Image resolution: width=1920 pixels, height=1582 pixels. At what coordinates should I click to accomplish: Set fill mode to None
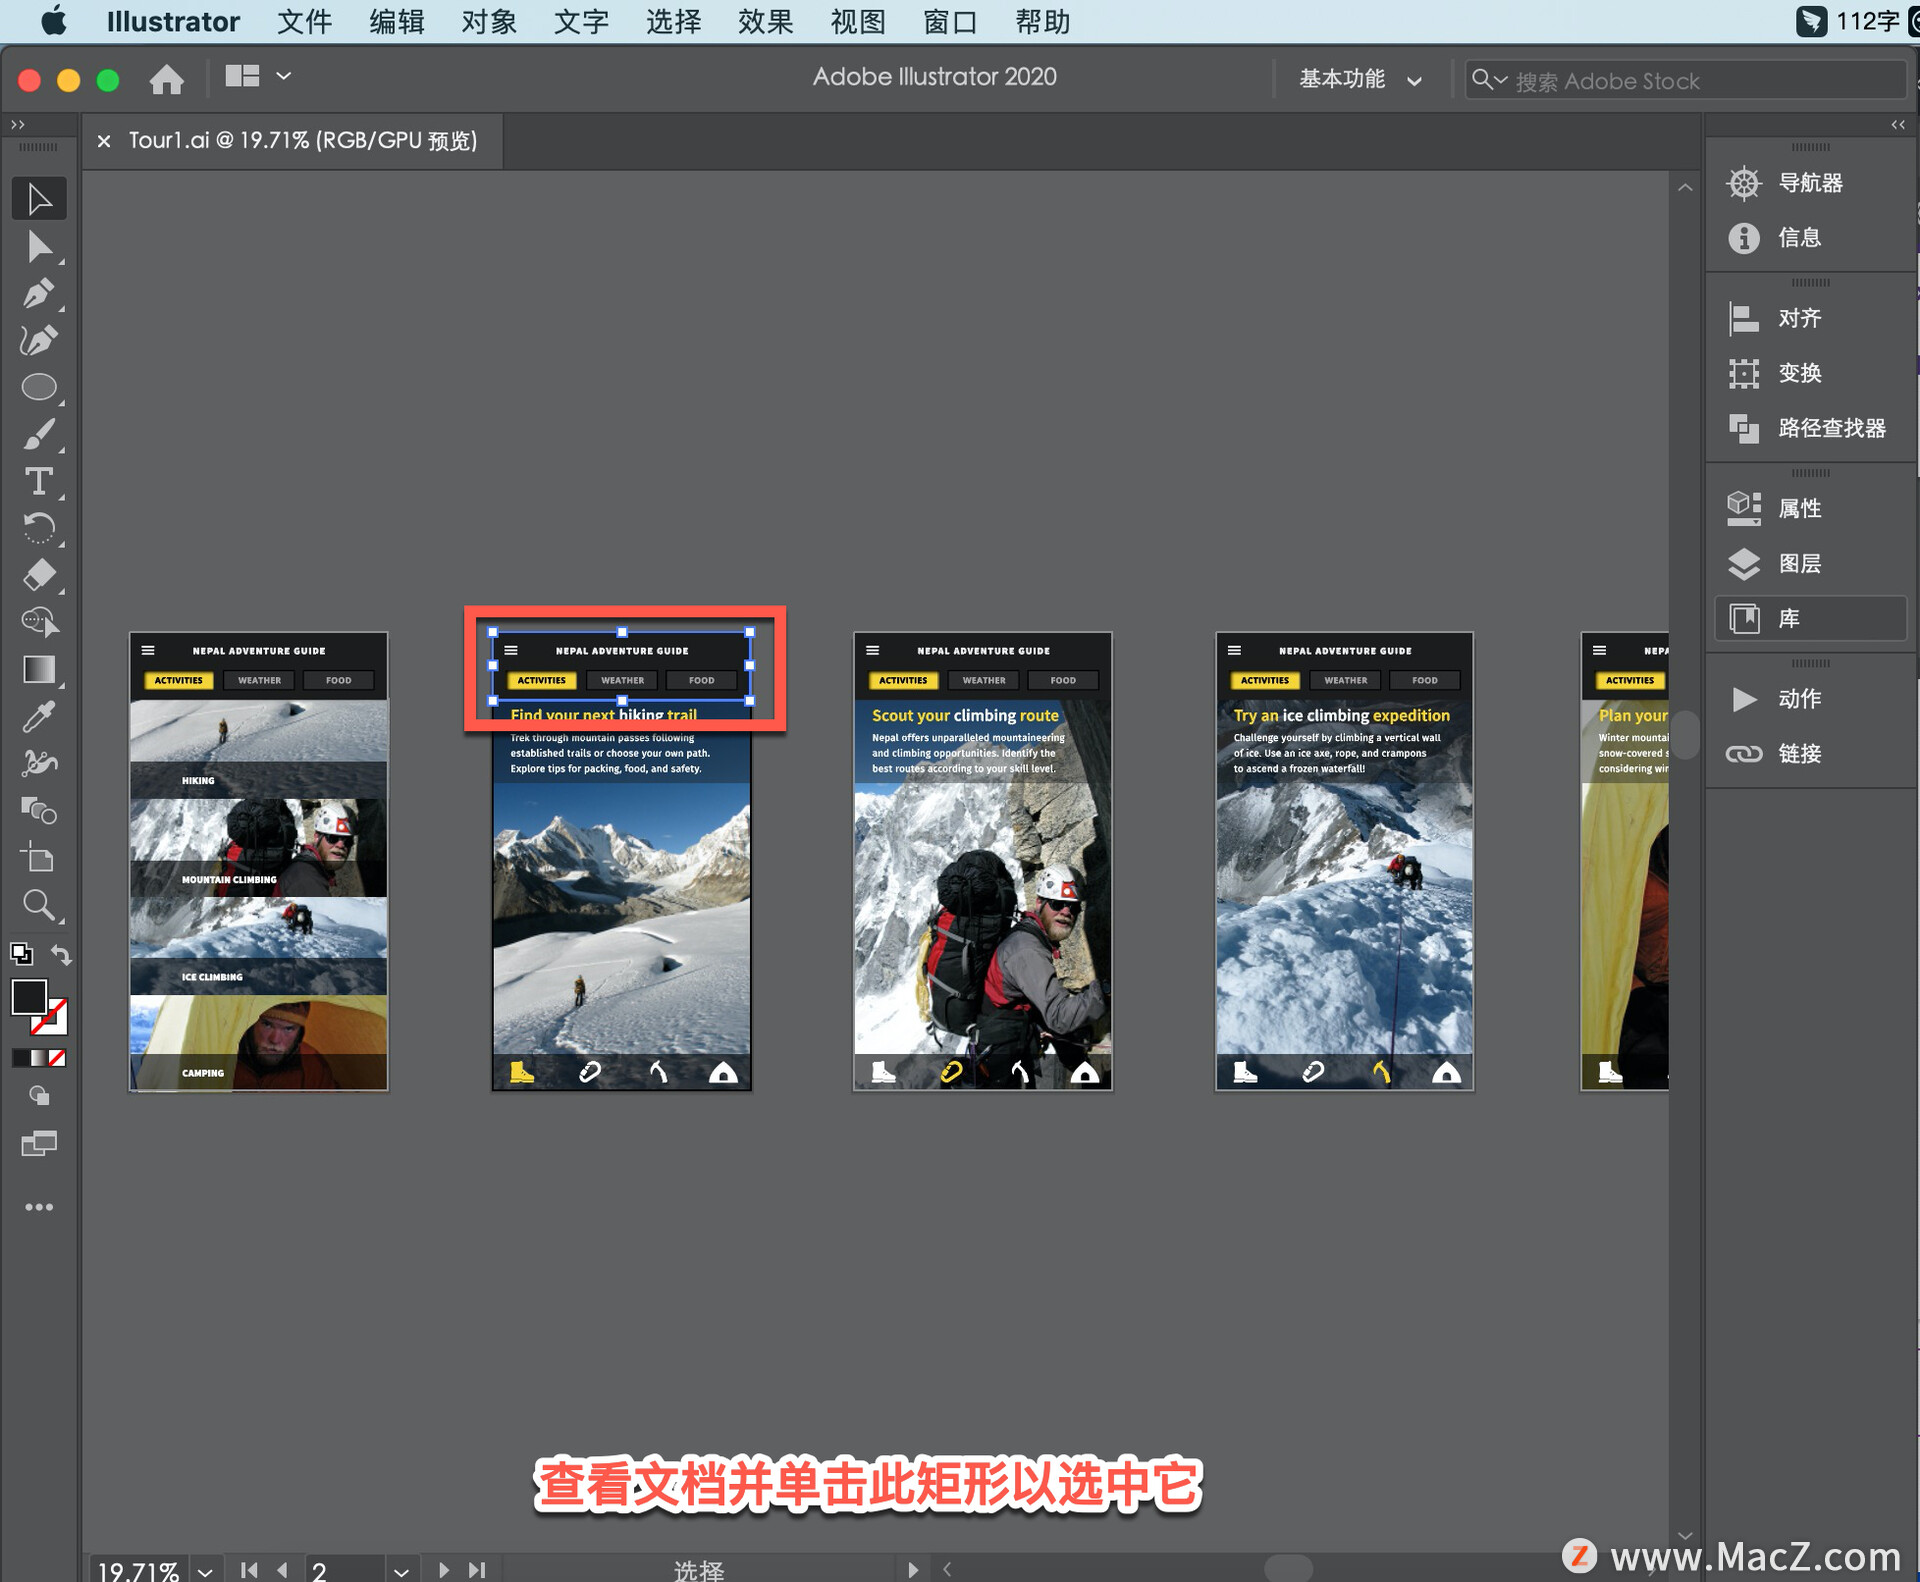point(58,1057)
